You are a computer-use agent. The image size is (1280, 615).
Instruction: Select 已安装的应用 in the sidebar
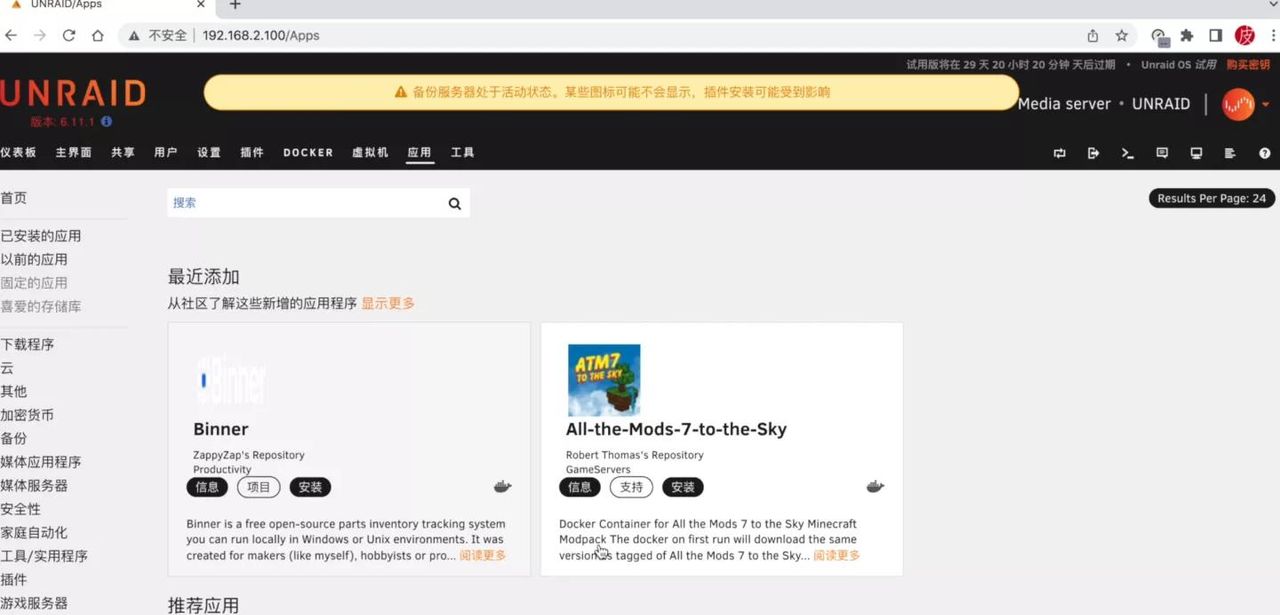(x=41, y=236)
